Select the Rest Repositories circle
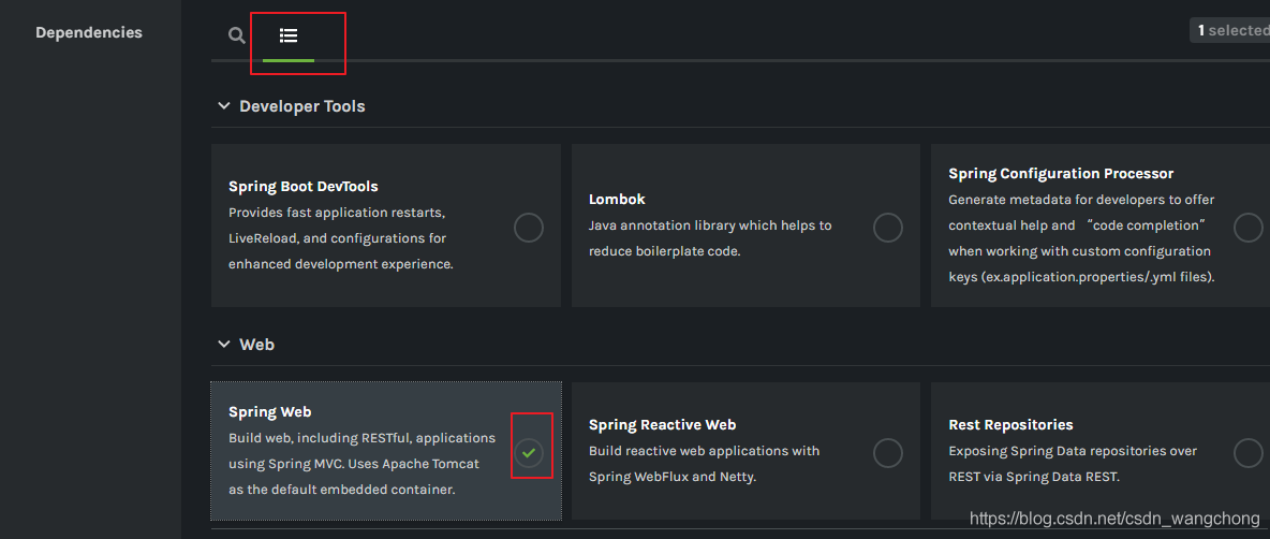1271x539 pixels. click(x=1248, y=453)
